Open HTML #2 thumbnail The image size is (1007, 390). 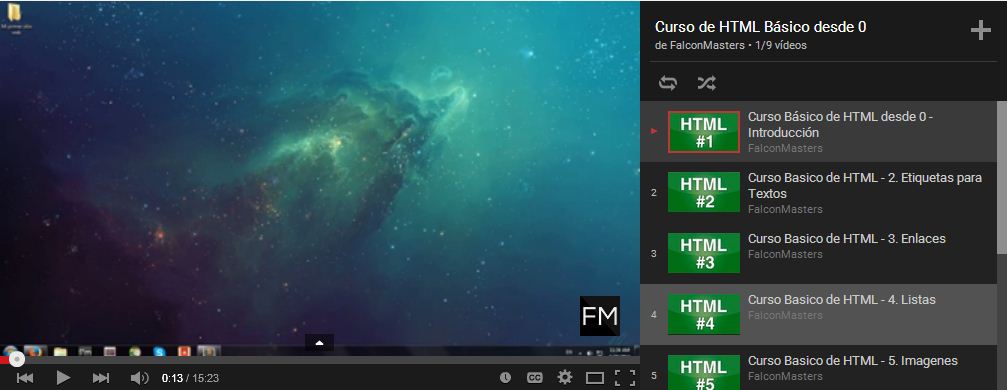tap(704, 192)
